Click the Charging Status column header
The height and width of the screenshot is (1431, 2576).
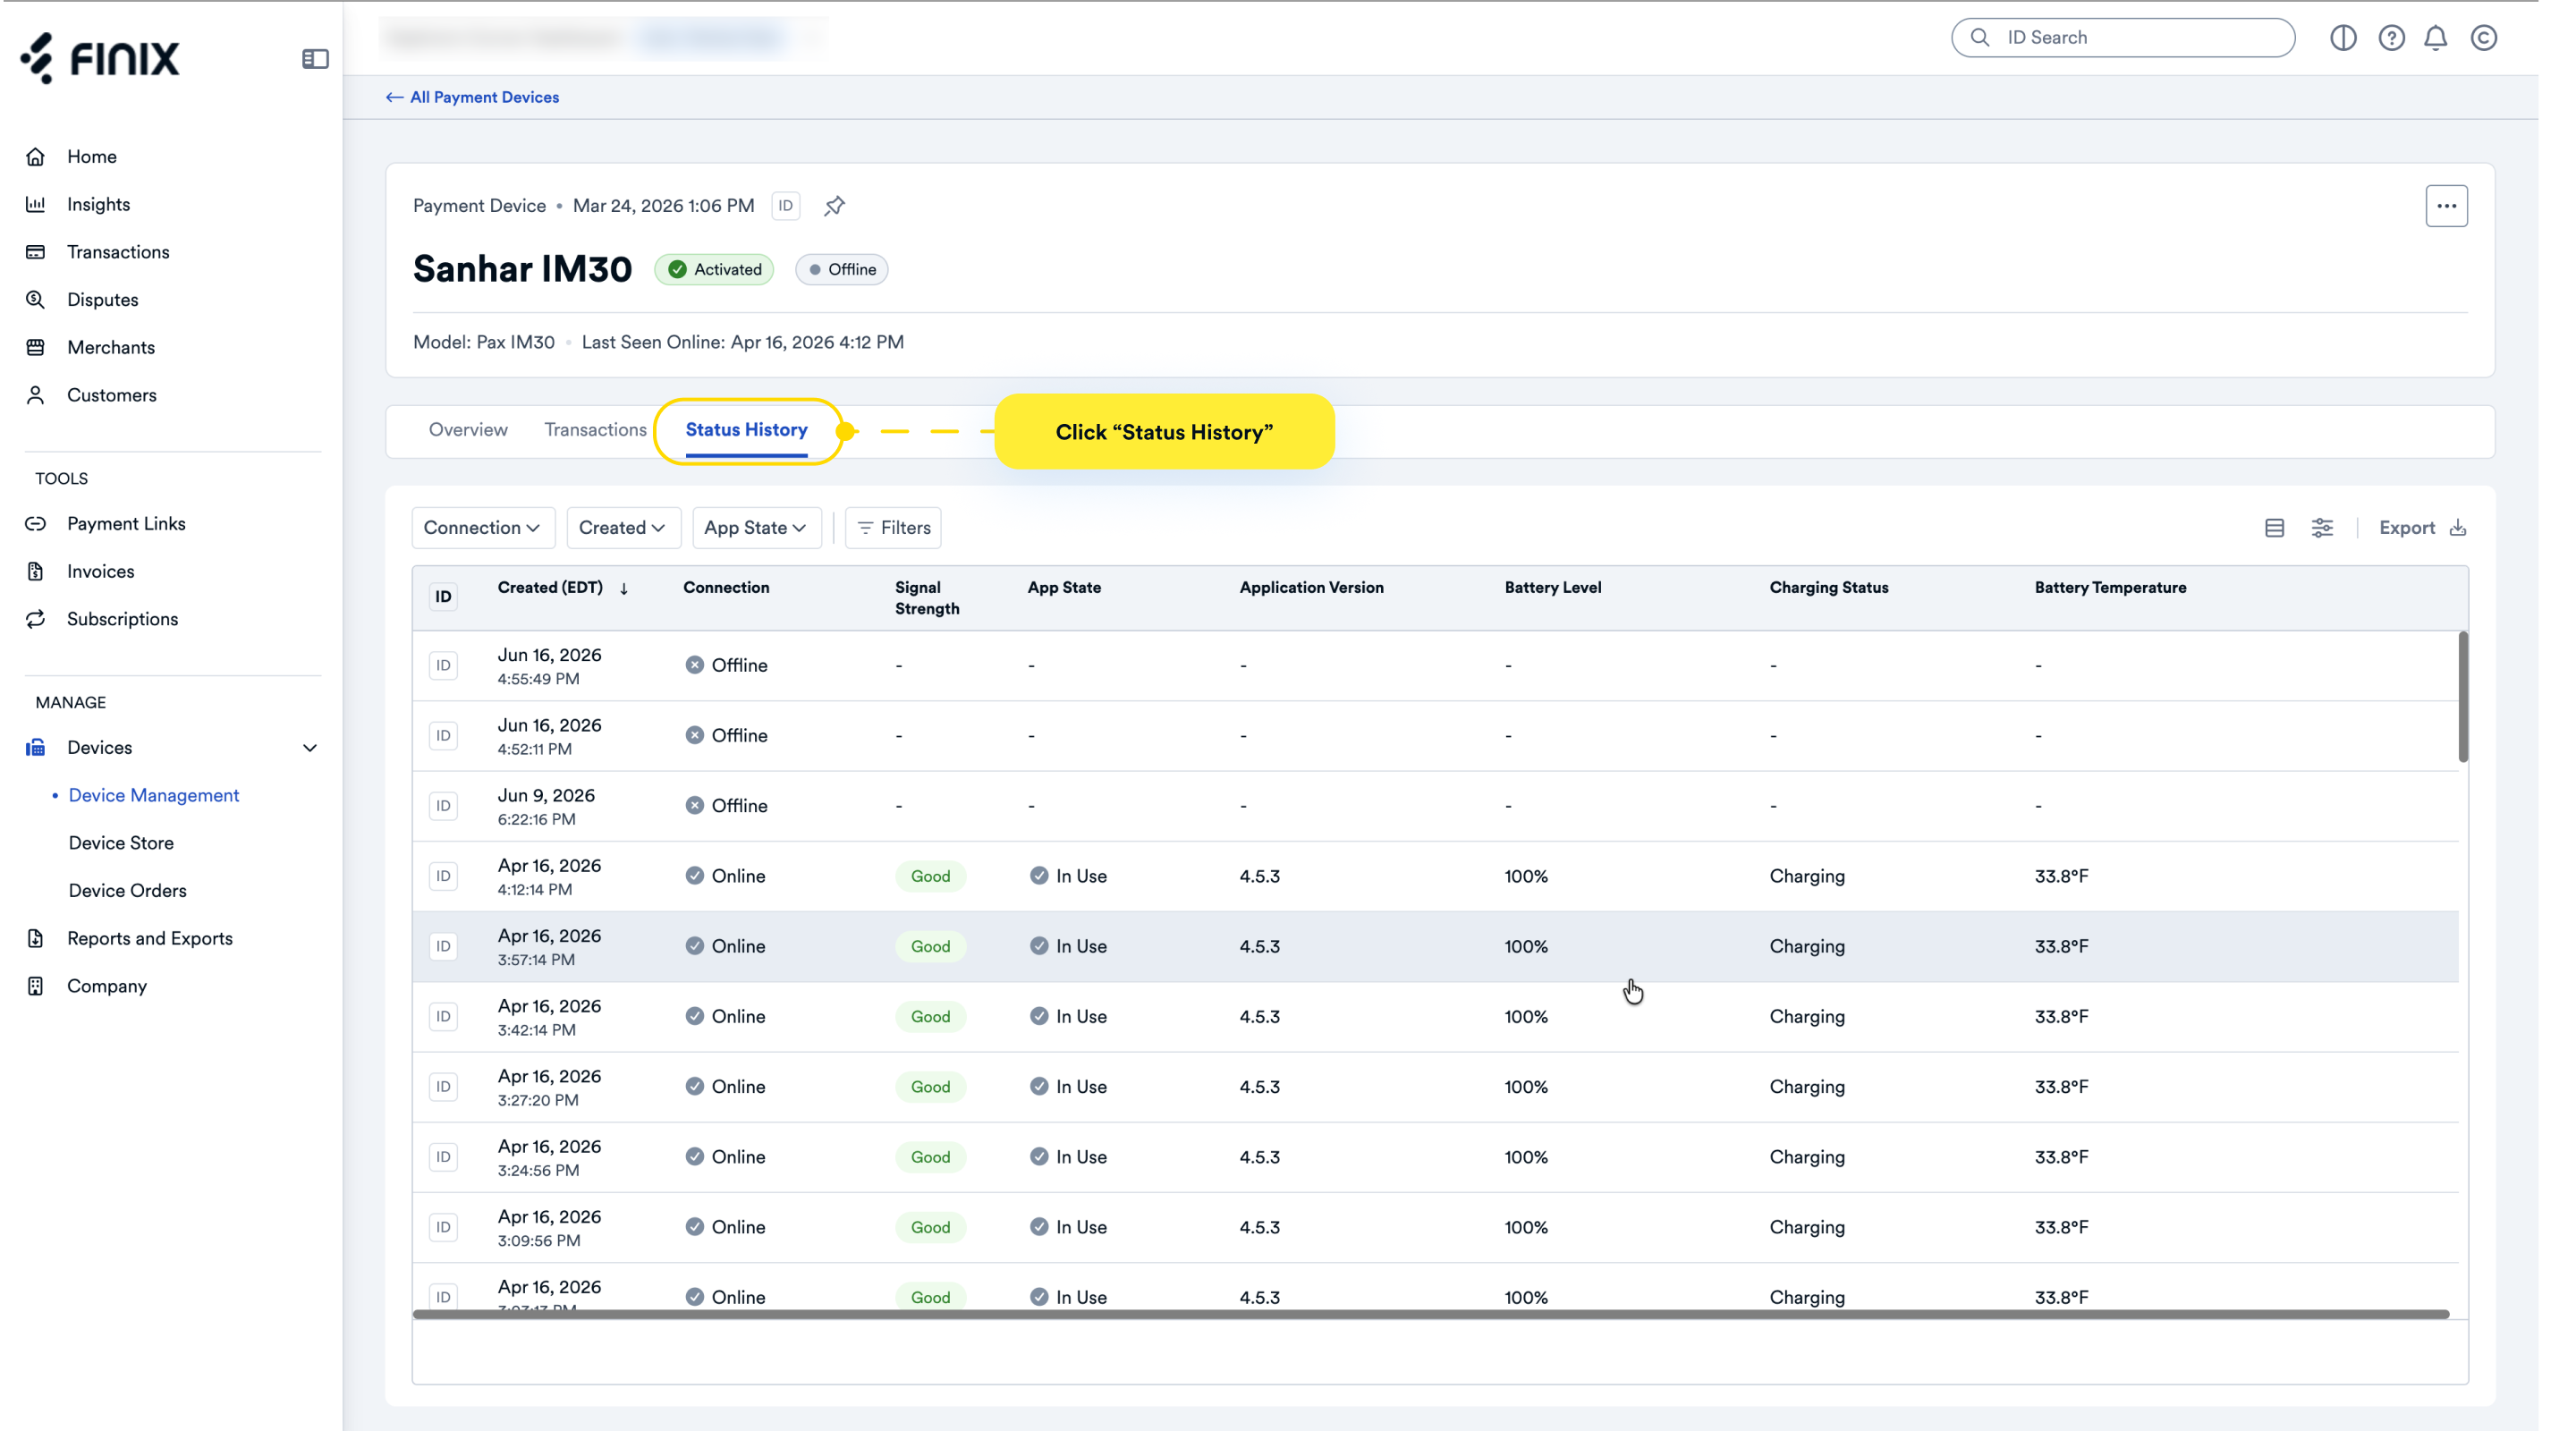[1828, 588]
